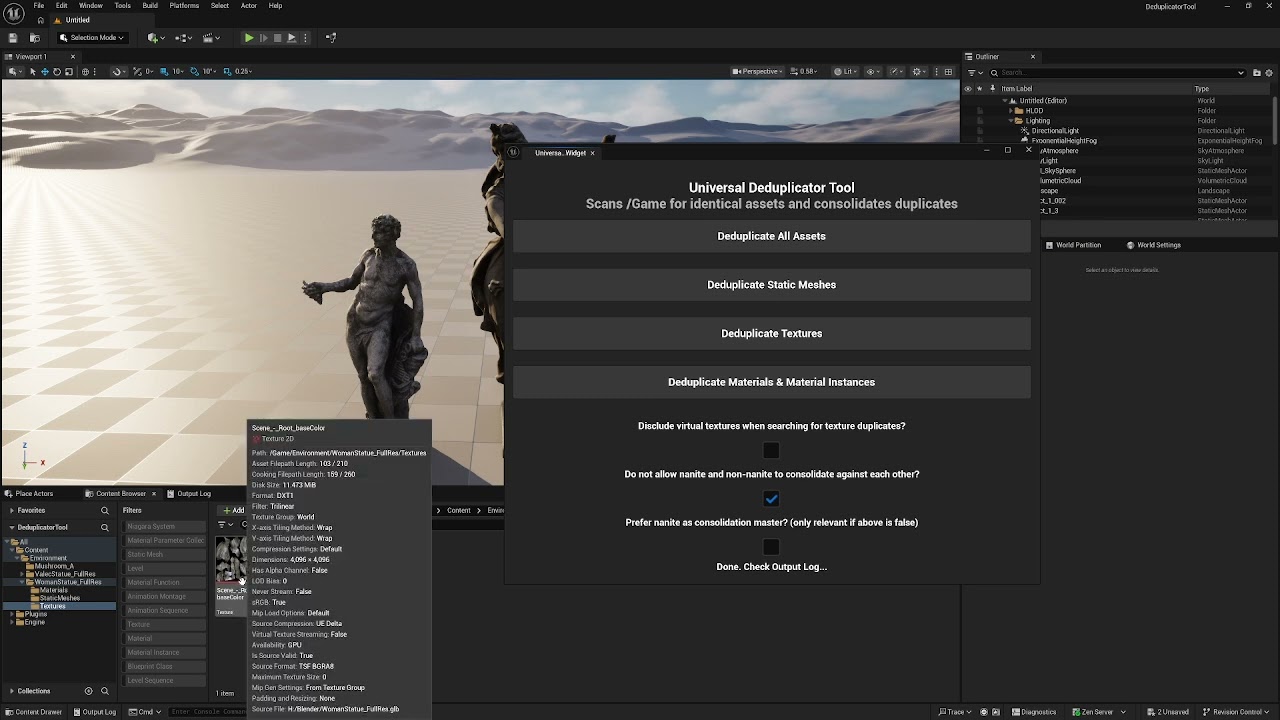Open the Browse content icon in toolbar
The height and width of the screenshot is (720, 1280).
click(x=34, y=38)
